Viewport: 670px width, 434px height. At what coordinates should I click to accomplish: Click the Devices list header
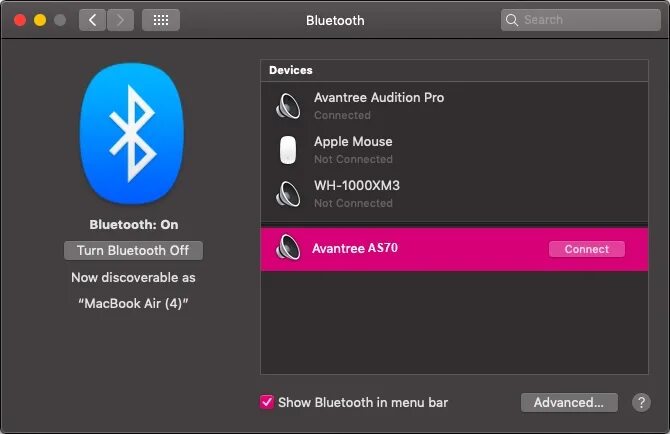click(x=454, y=70)
